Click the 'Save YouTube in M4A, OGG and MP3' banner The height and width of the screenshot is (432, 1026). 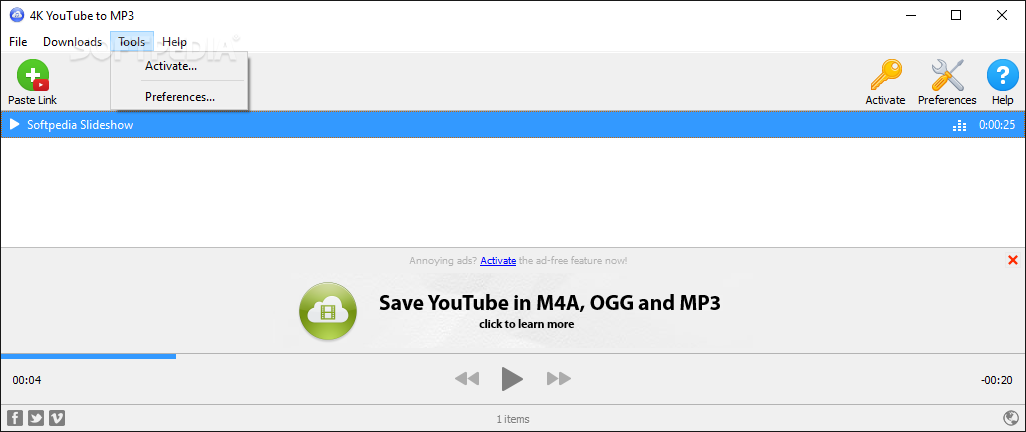tap(550, 303)
